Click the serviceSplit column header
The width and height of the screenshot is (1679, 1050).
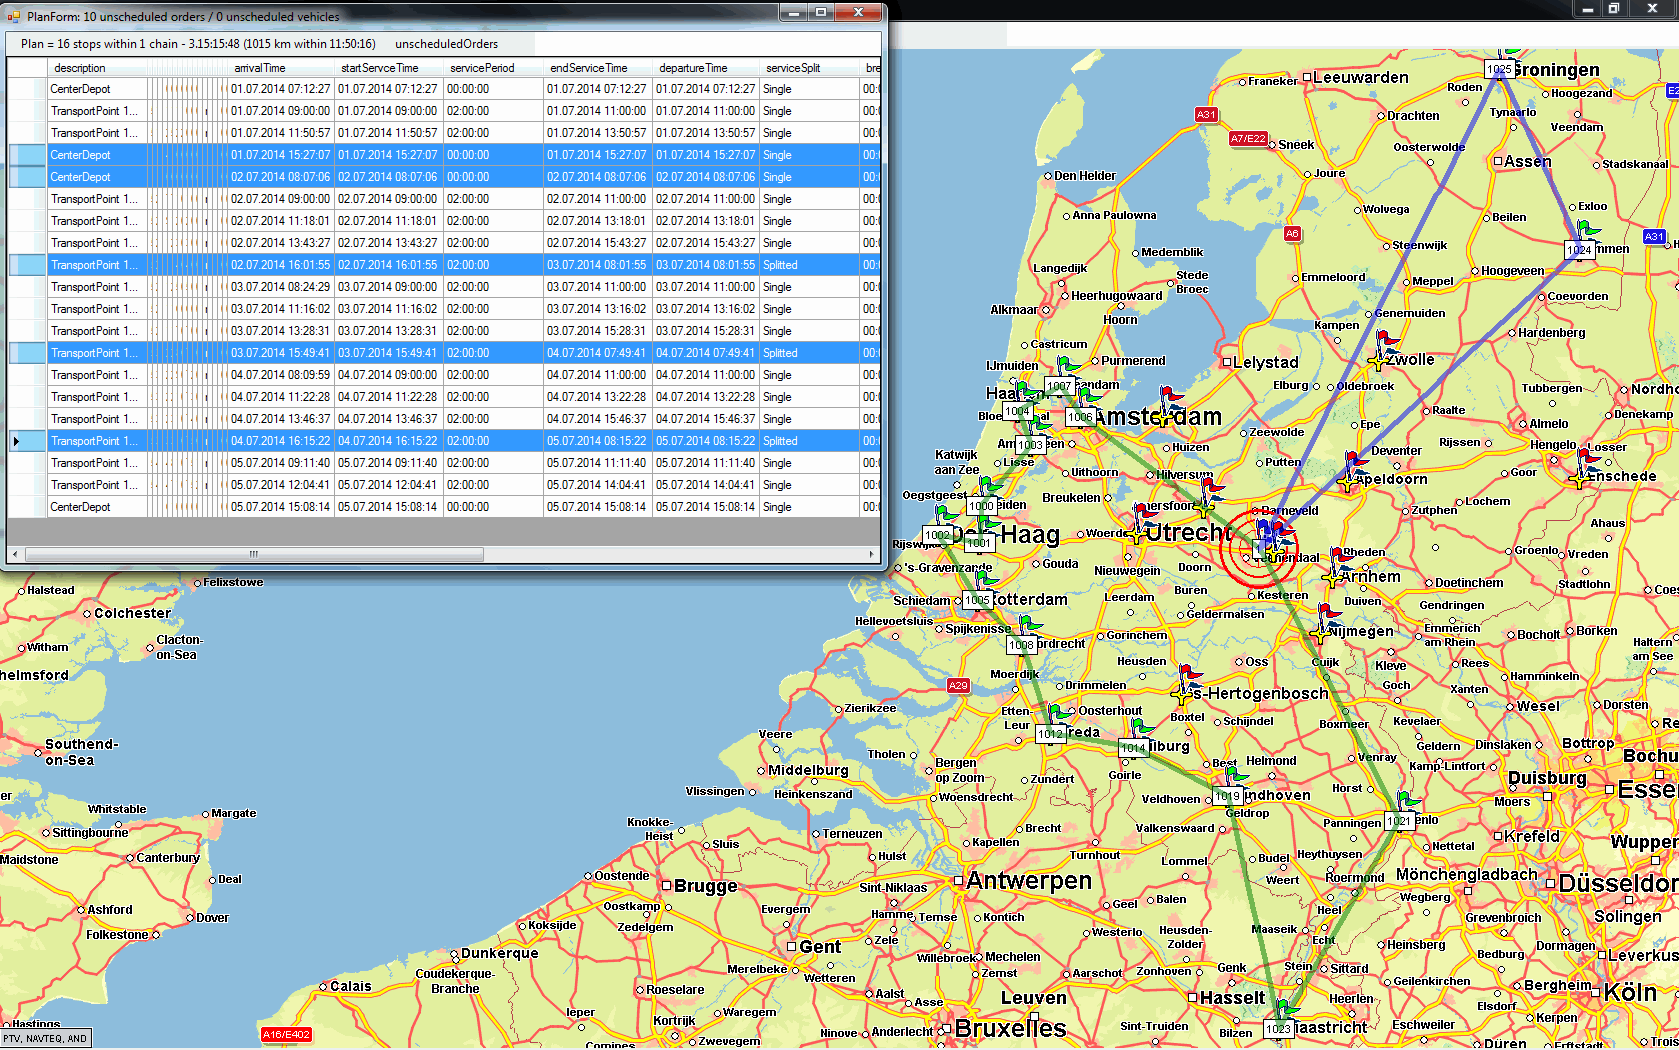pos(793,68)
